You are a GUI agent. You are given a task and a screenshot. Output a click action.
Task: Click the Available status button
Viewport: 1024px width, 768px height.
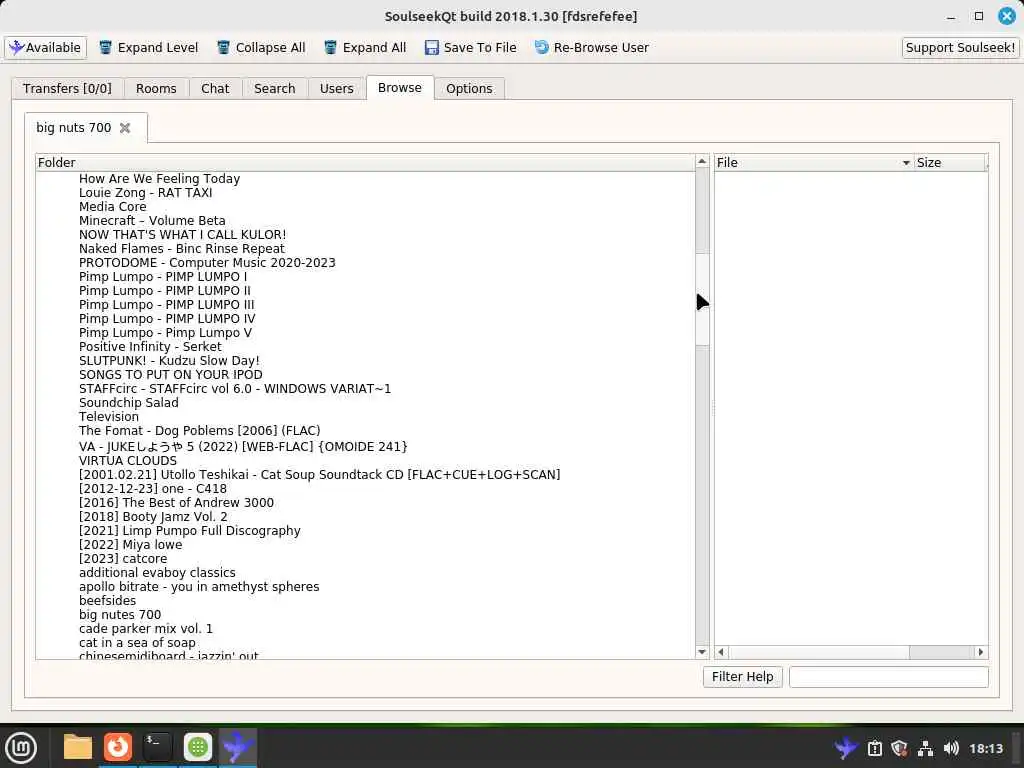(x=46, y=48)
